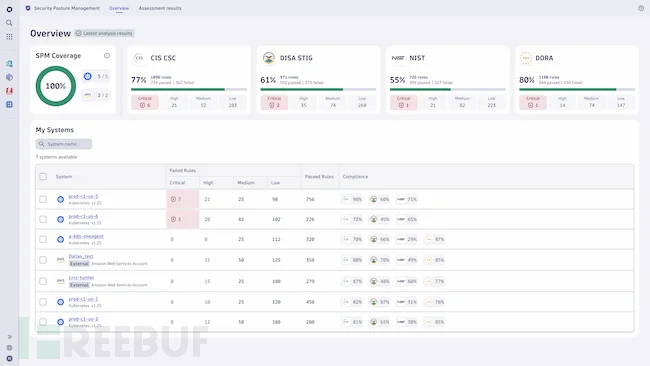
Task: Open the blue hexagon app in sidebar
Action: (x=9, y=77)
